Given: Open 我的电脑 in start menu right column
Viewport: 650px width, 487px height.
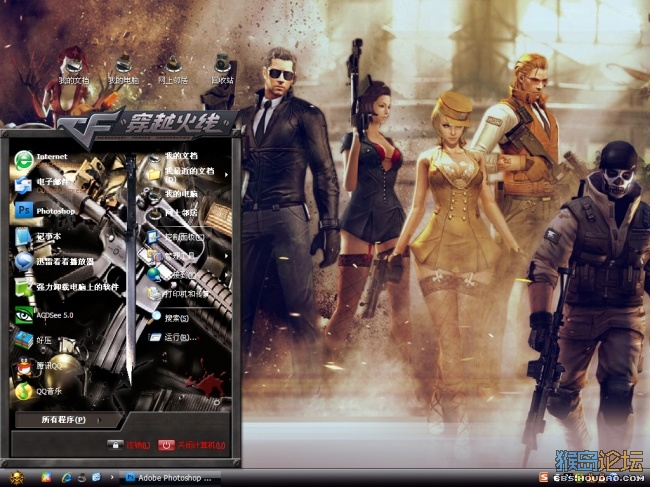Looking at the screenshot, I should pos(174,194).
